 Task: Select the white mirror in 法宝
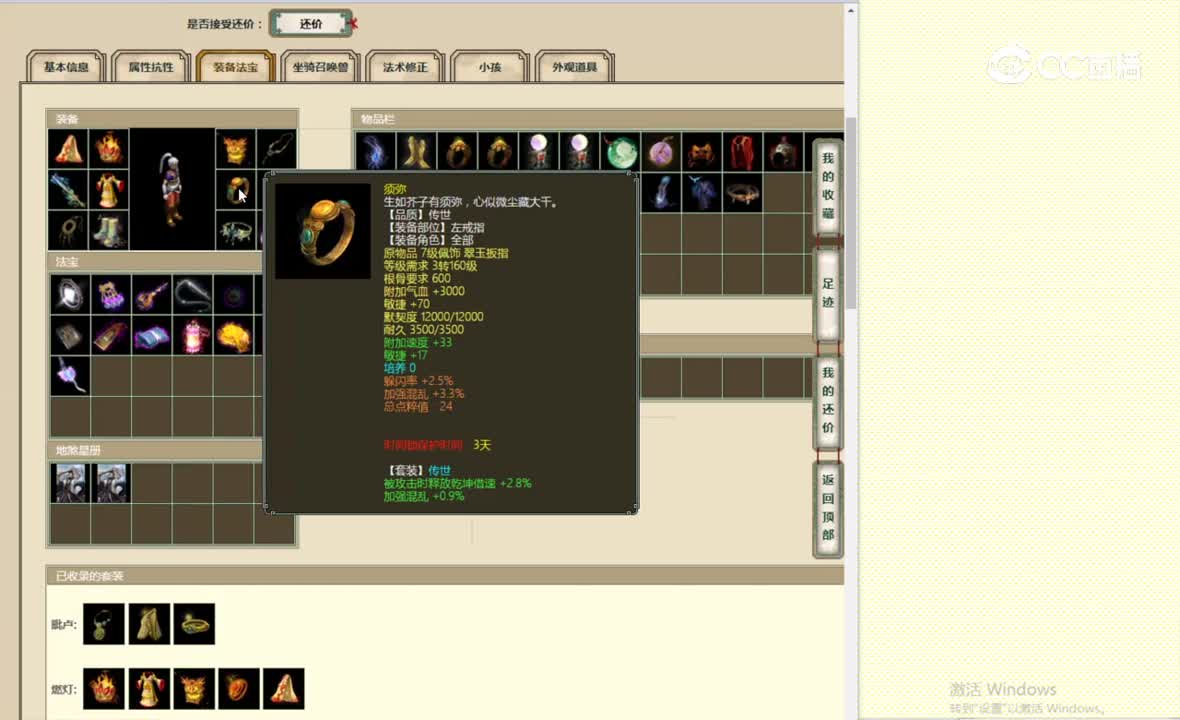(71, 294)
